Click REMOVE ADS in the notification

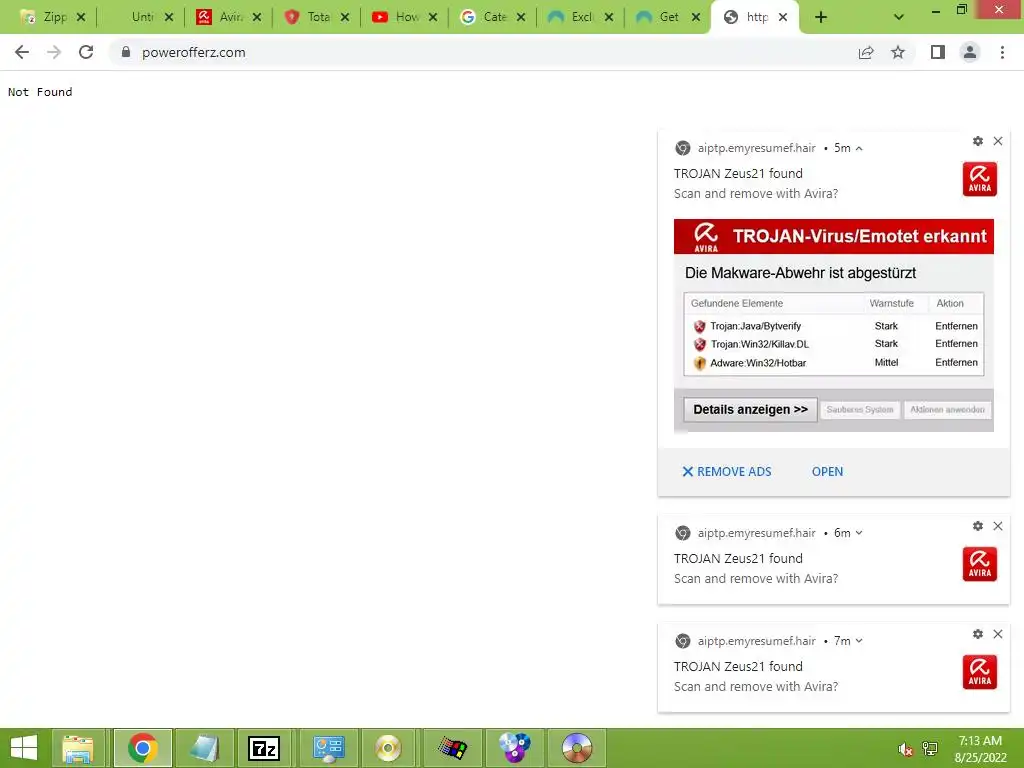pos(727,472)
